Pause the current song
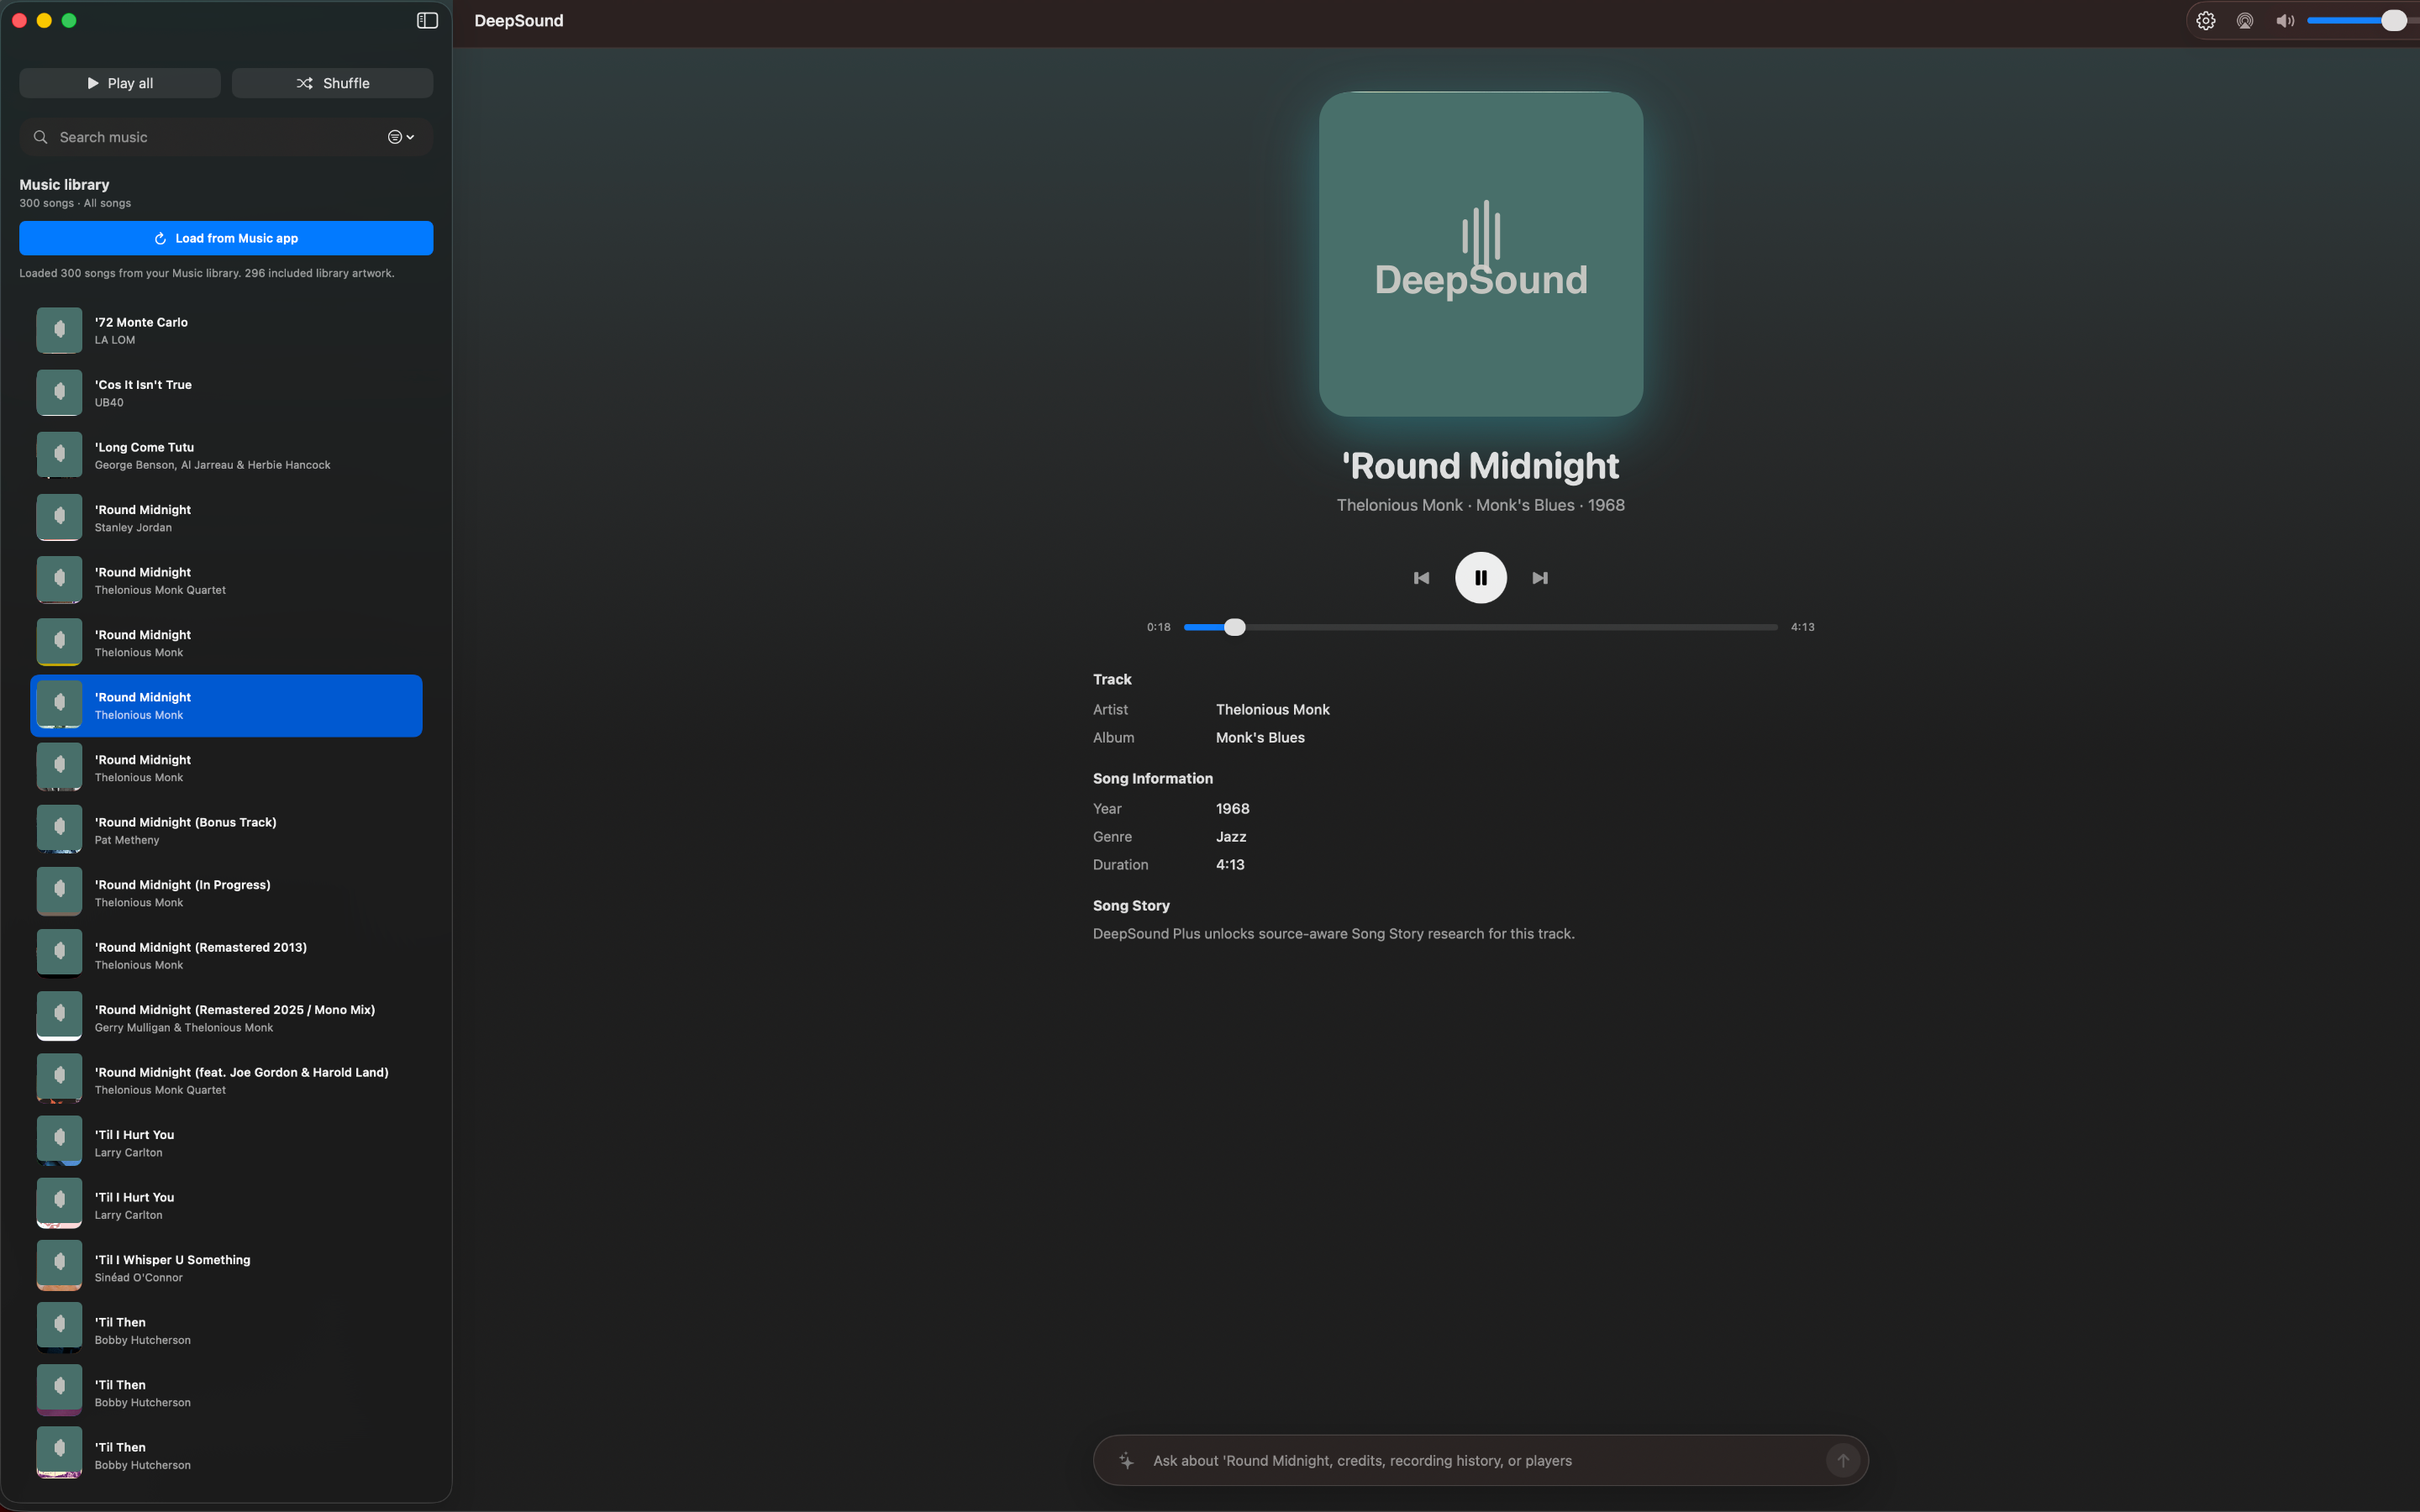2420x1512 pixels. (x=1481, y=578)
